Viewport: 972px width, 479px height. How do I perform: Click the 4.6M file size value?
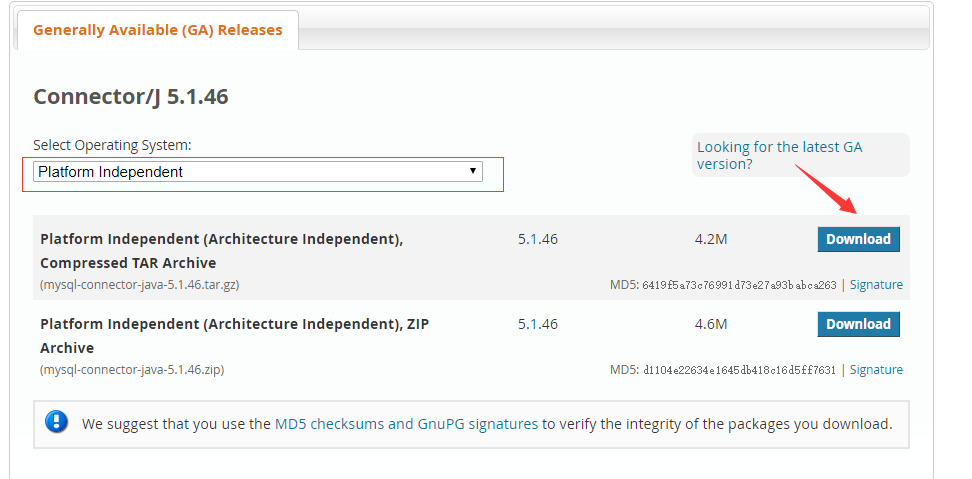(x=711, y=324)
